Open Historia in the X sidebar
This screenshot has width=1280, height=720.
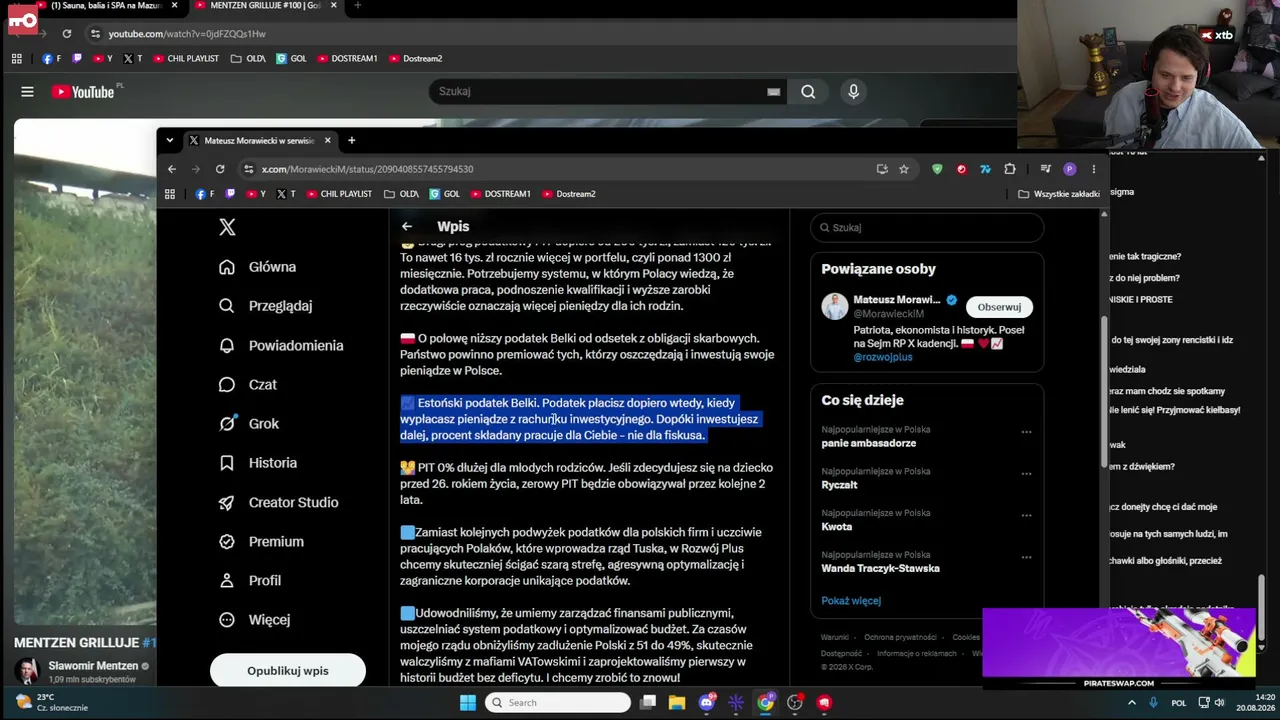258,463
